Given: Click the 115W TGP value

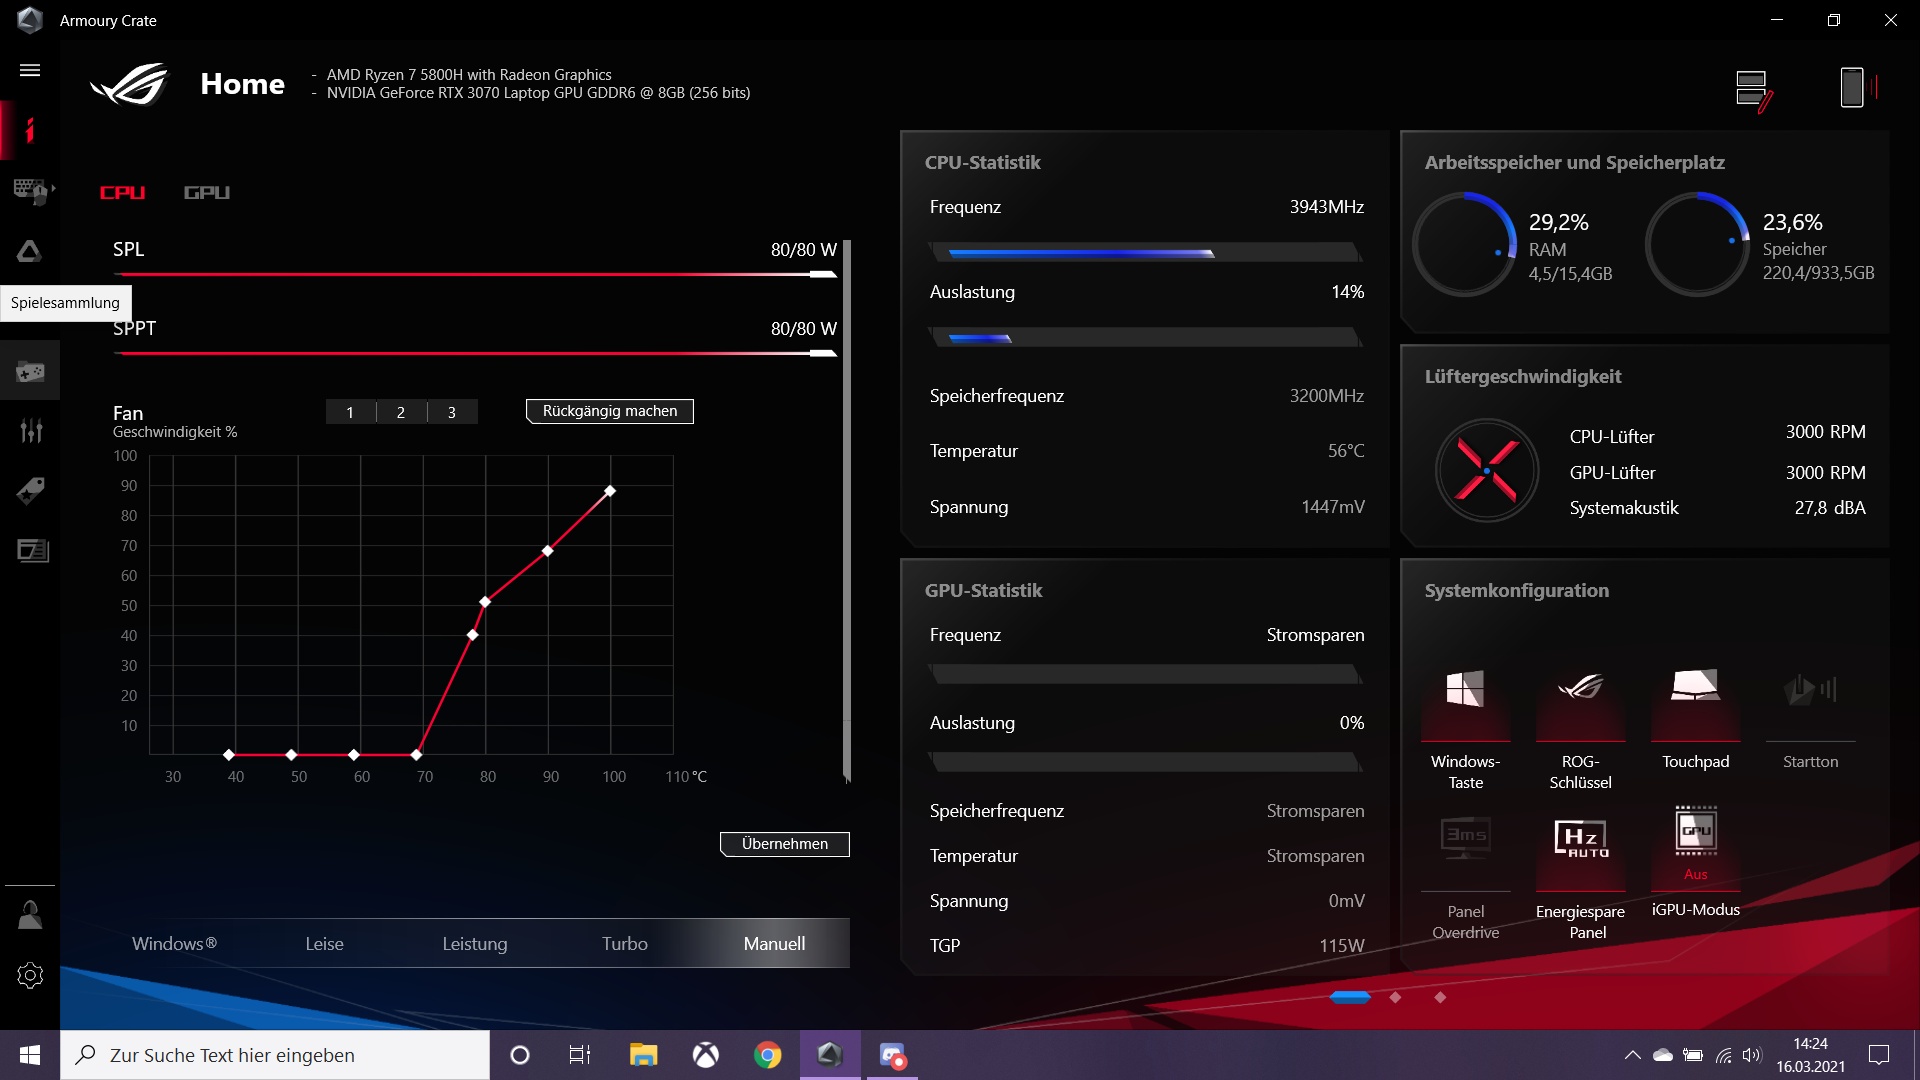Looking at the screenshot, I should pyautogui.click(x=1341, y=945).
